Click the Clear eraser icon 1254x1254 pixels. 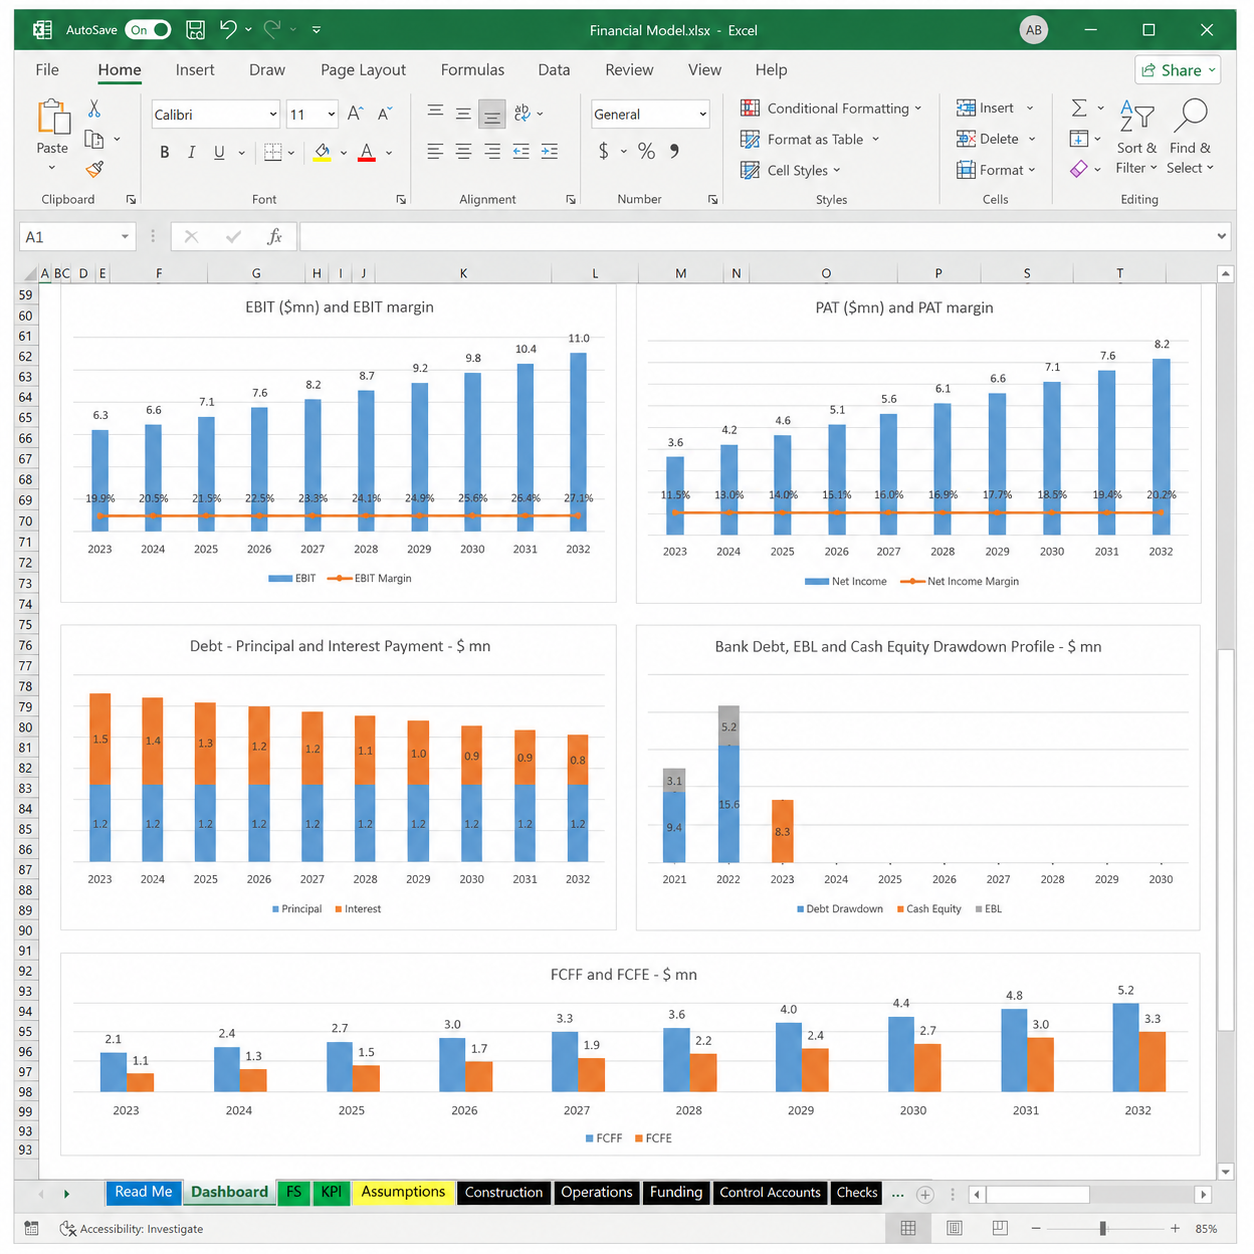pos(1079,169)
